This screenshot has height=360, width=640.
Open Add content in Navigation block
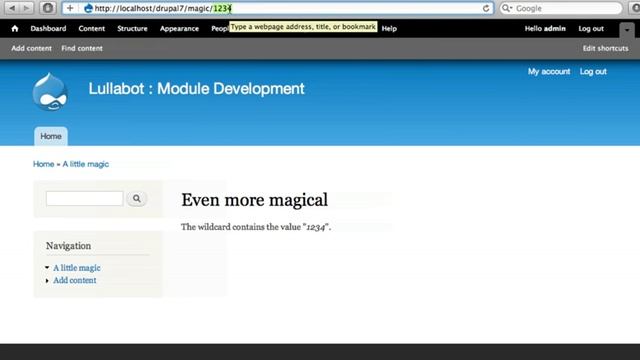75,280
